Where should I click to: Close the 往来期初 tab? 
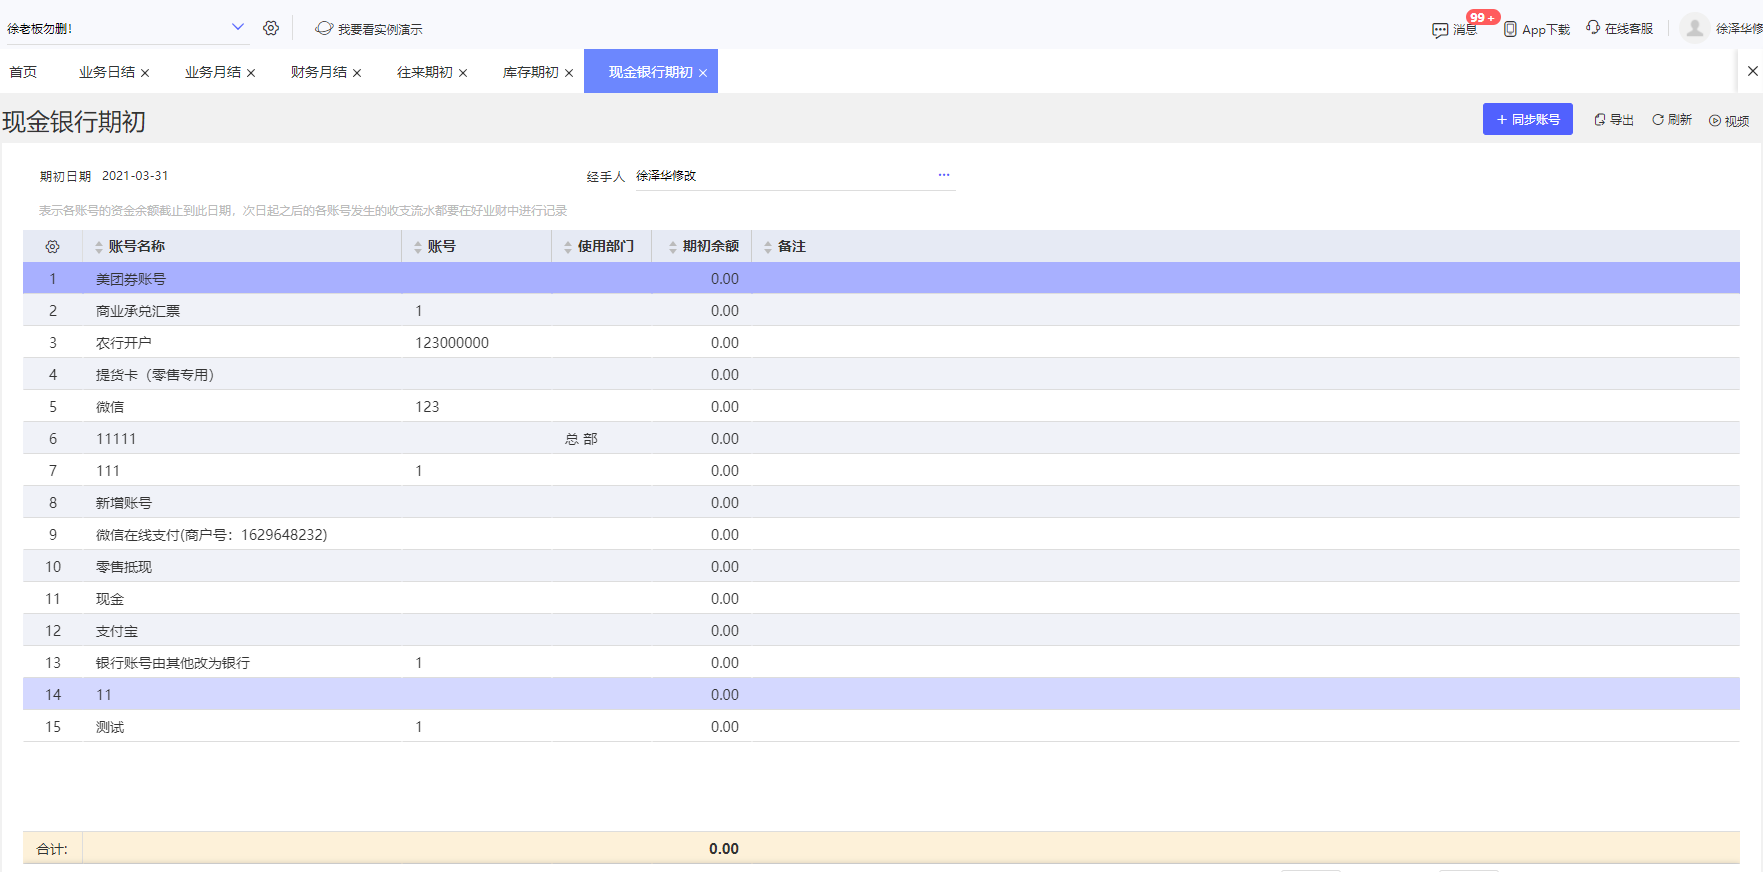(x=463, y=73)
